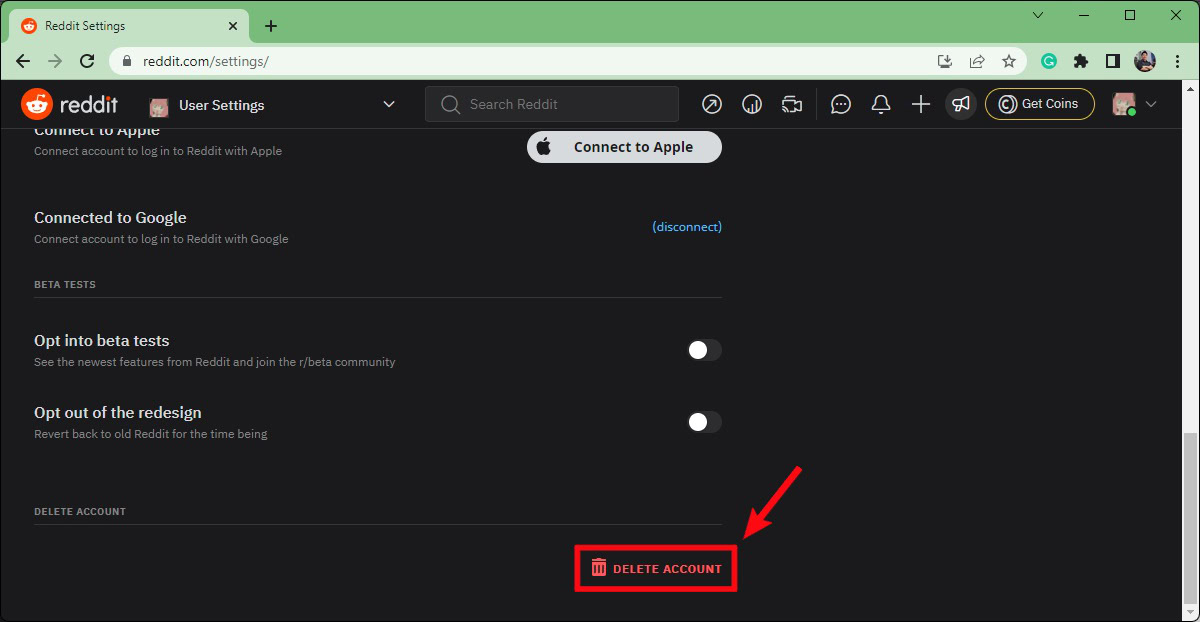1200x622 pixels.
Task: Open the Chrome three-dot menu
Action: (x=1177, y=61)
